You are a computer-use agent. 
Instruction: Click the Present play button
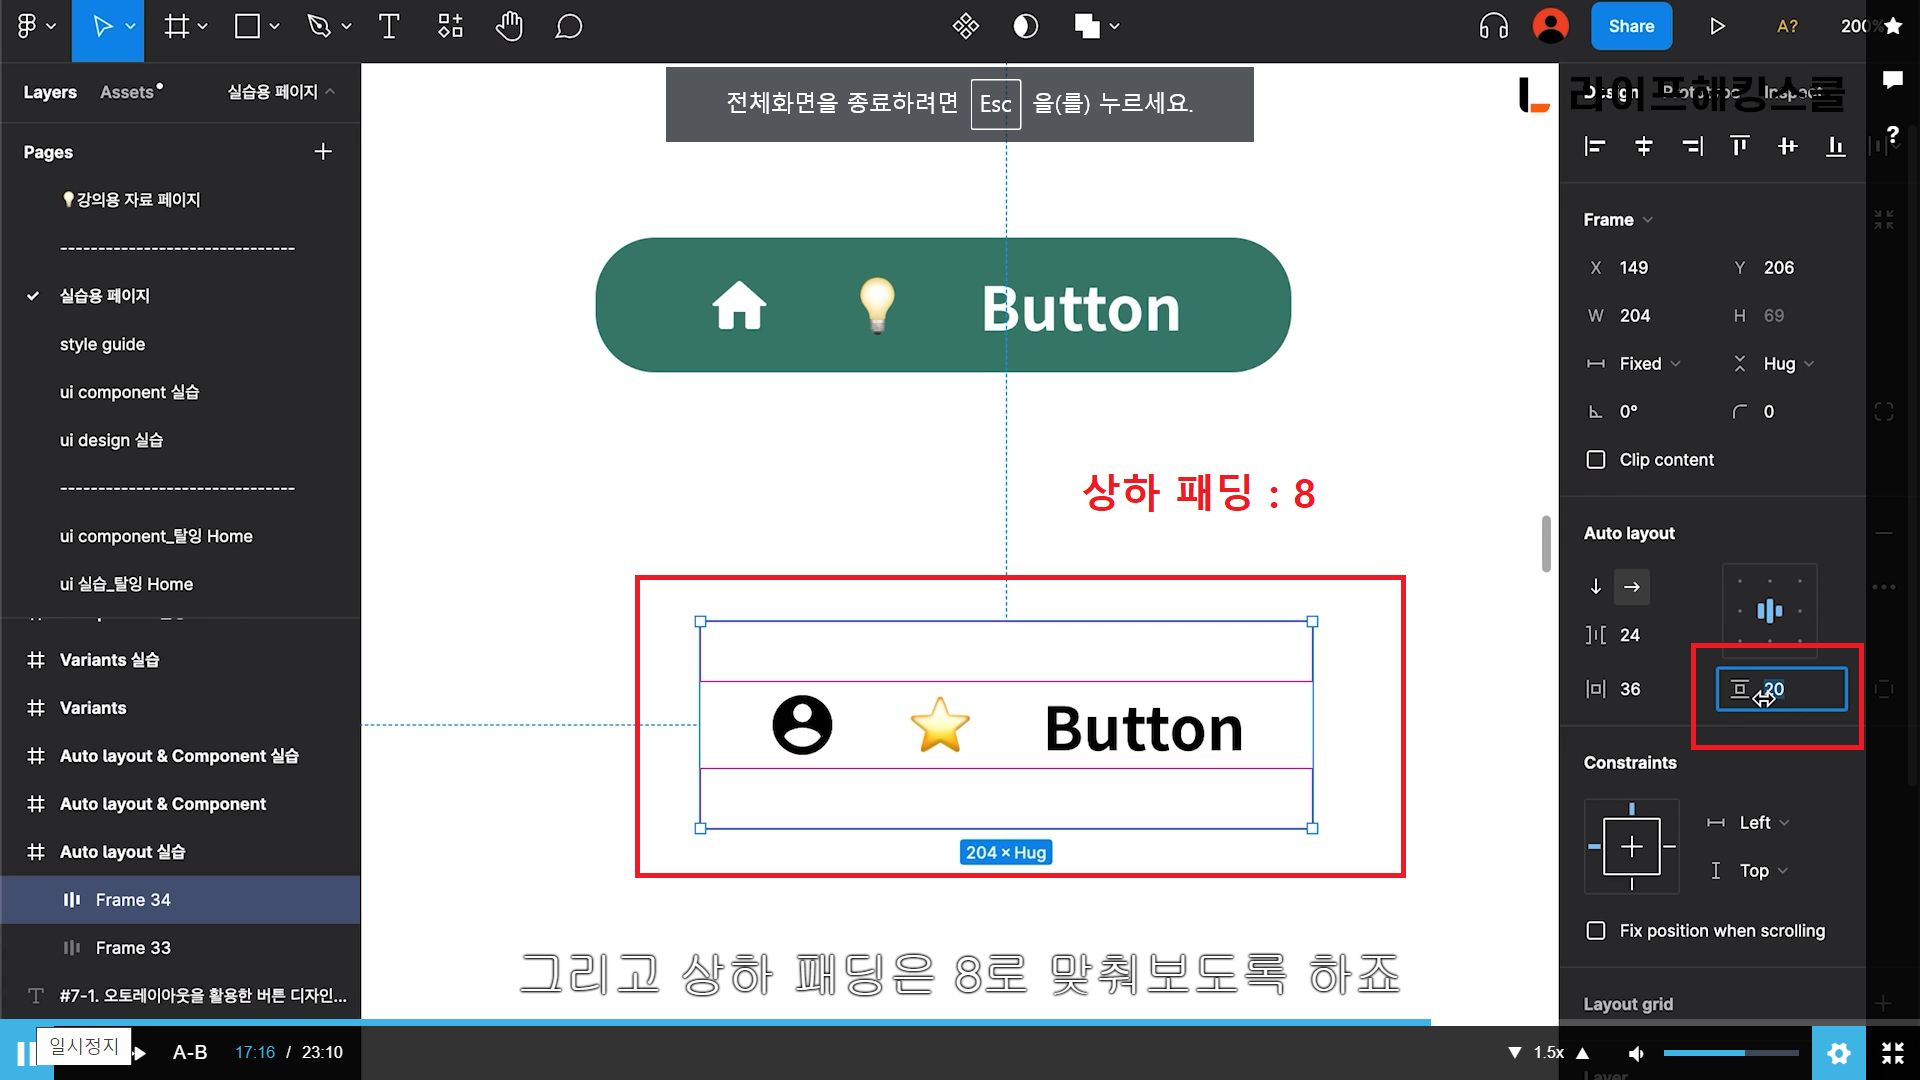[1717, 27]
